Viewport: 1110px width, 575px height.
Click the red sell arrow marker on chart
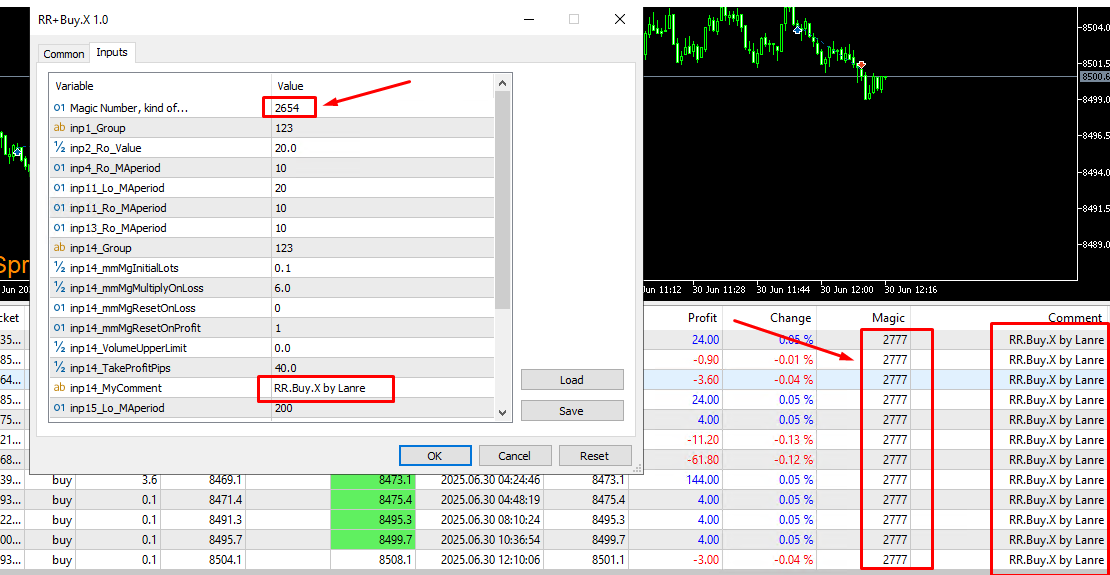pyautogui.click(x=862, y=64)
